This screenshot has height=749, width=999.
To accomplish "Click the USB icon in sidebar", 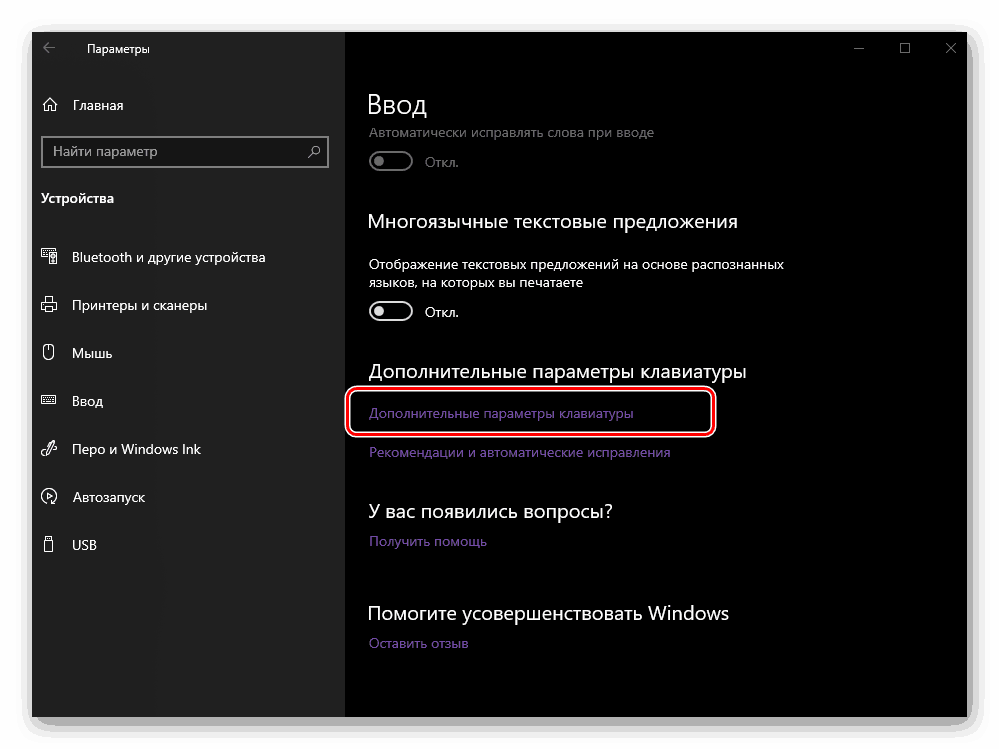I will [49, 545].
